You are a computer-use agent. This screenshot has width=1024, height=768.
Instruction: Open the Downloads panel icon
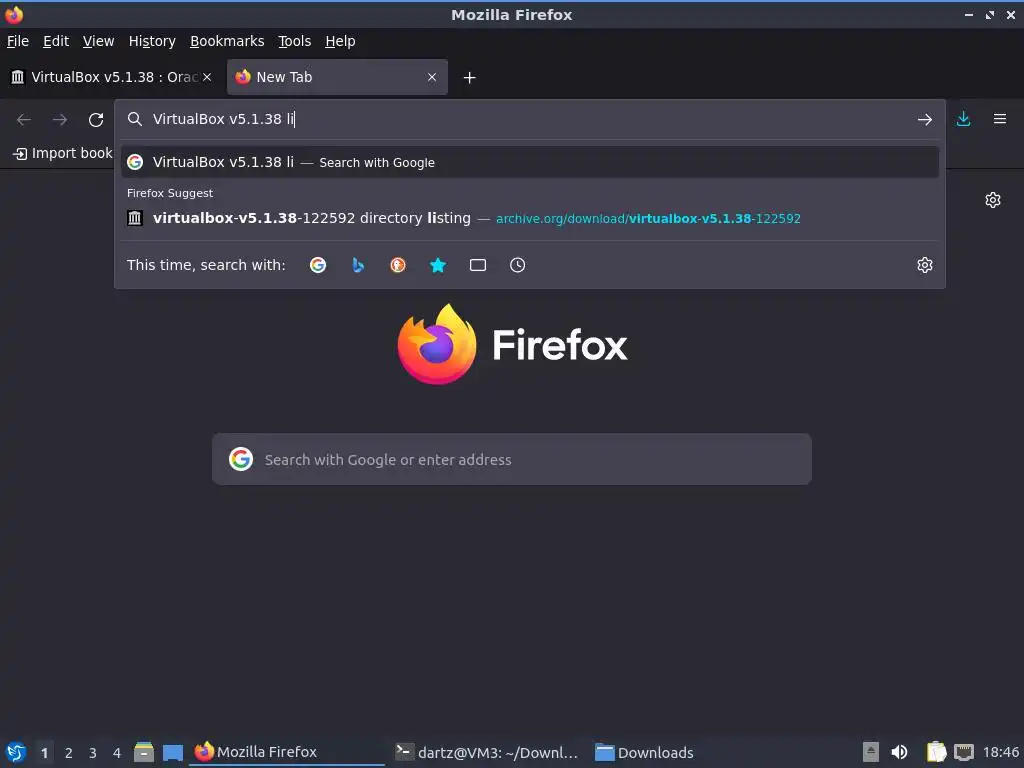pos(963,119)
